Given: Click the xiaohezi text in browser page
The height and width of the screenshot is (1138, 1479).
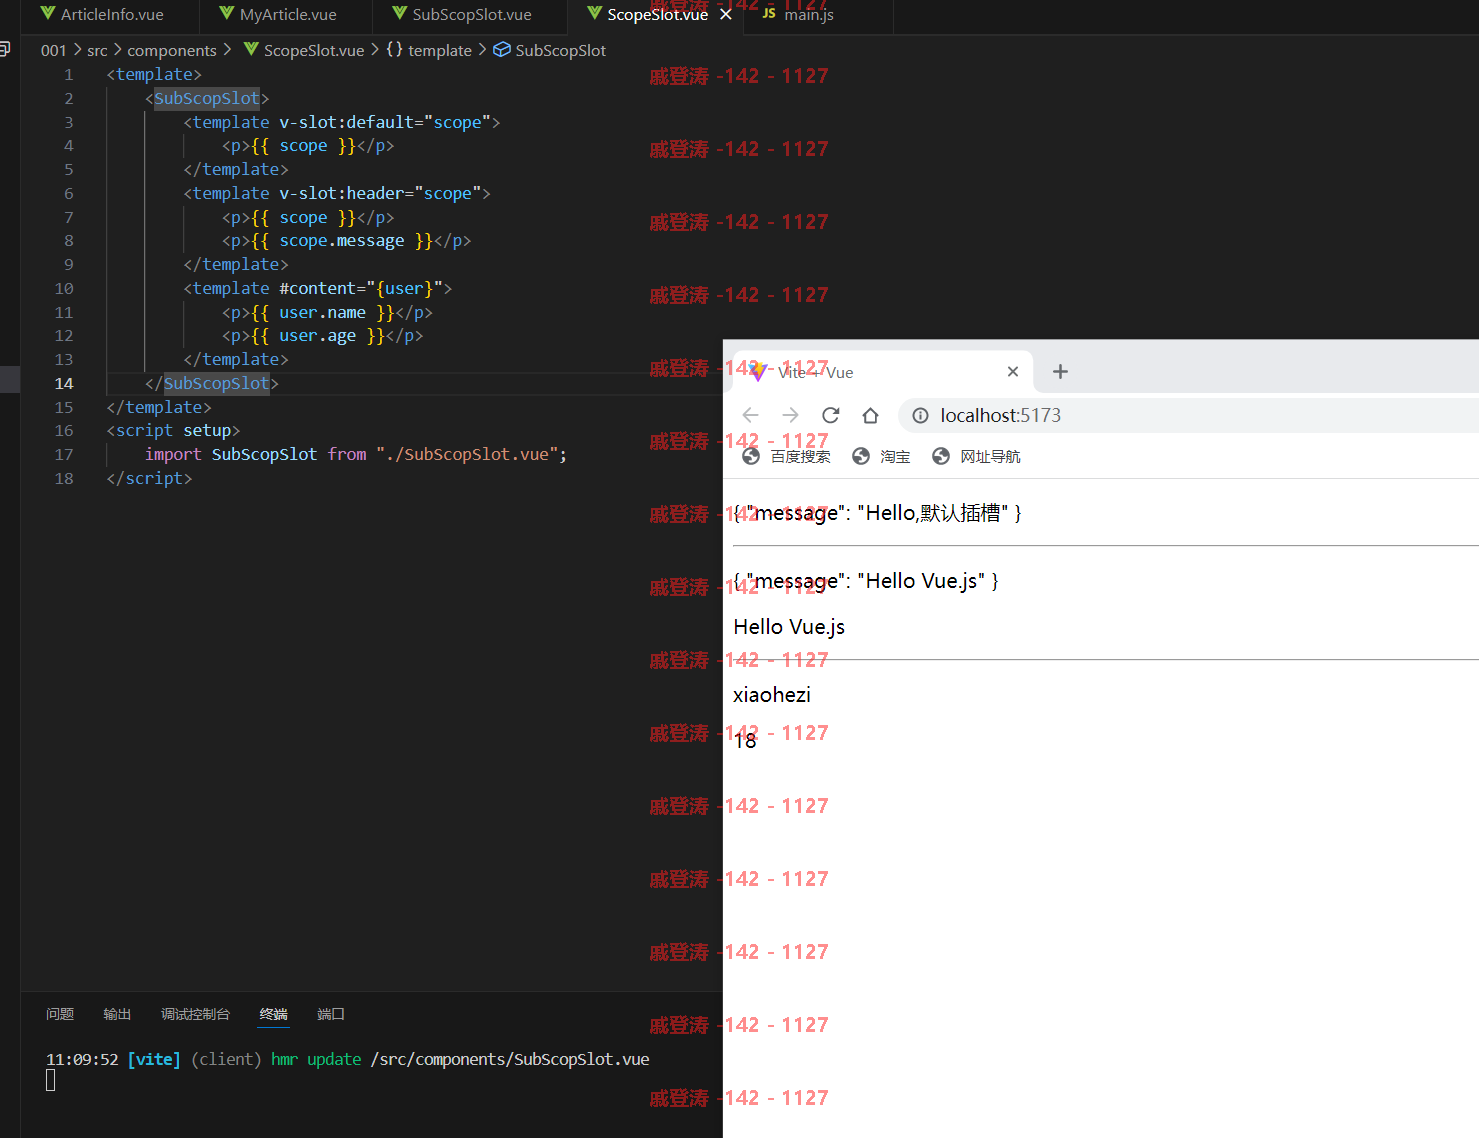Looking at the screenshot, I should click(x=772, y=695).
